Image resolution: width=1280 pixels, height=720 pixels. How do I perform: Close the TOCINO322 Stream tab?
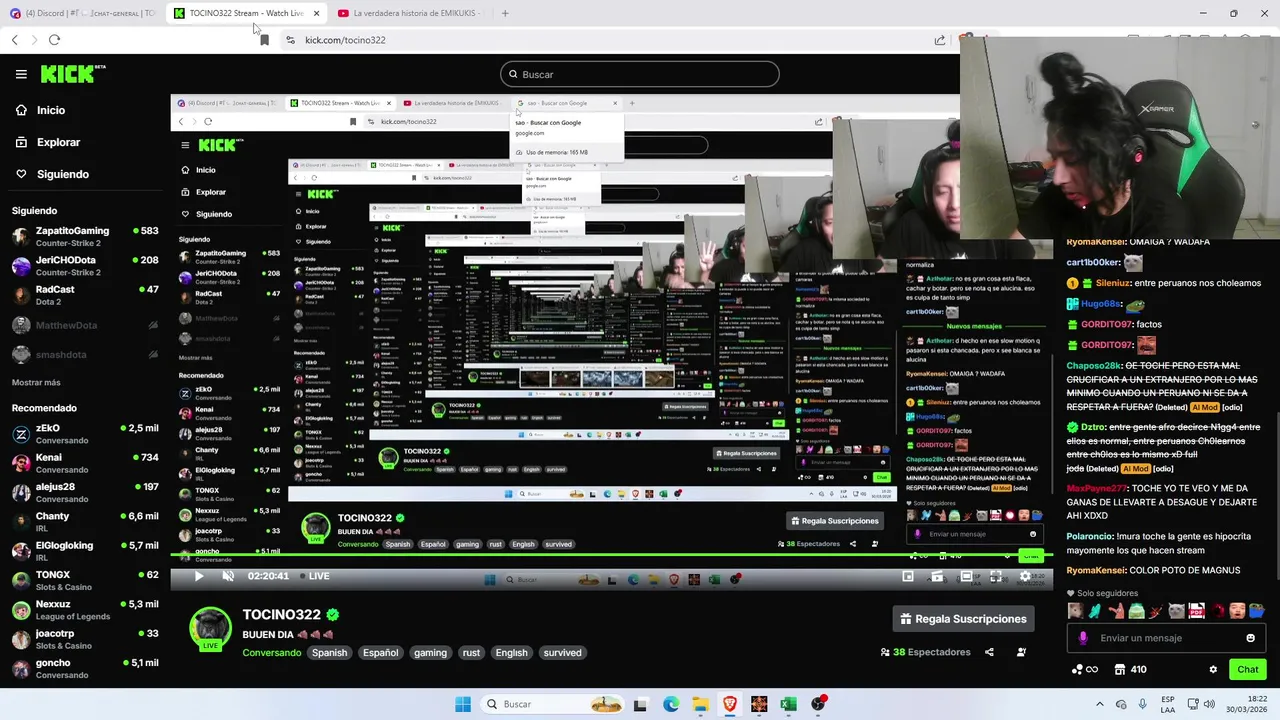316,13
